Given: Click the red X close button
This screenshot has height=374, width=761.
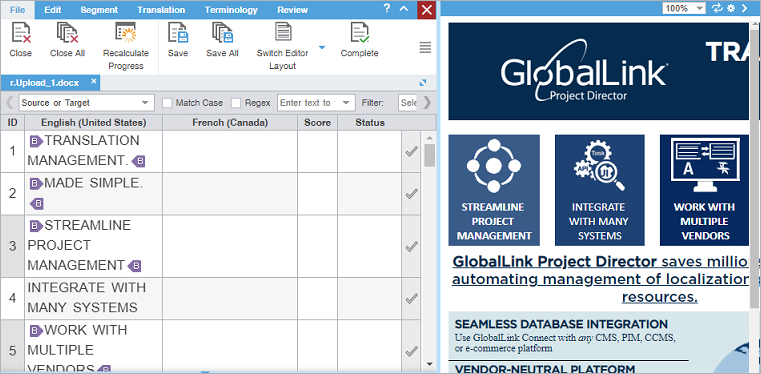Looking at the screenshot, I should pyautogui.click(x=426, y=10).
